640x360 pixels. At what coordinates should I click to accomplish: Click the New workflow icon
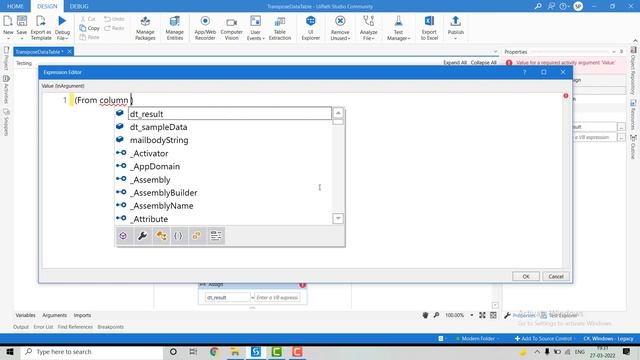tap(8, 21)
